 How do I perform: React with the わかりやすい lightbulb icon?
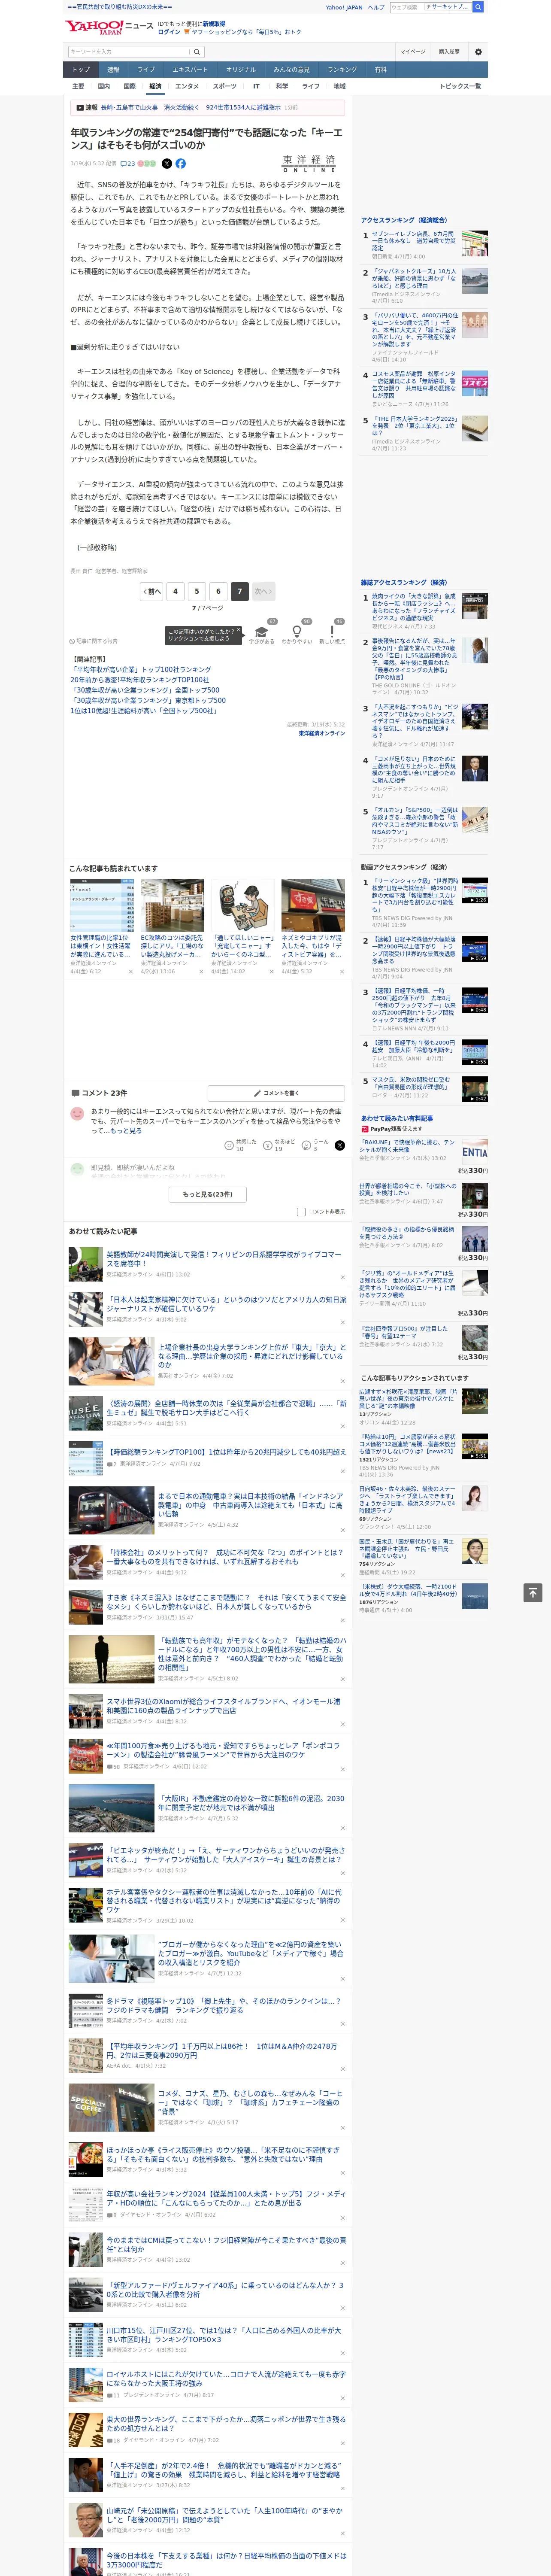pyautogui.click(x=297, y=631)
